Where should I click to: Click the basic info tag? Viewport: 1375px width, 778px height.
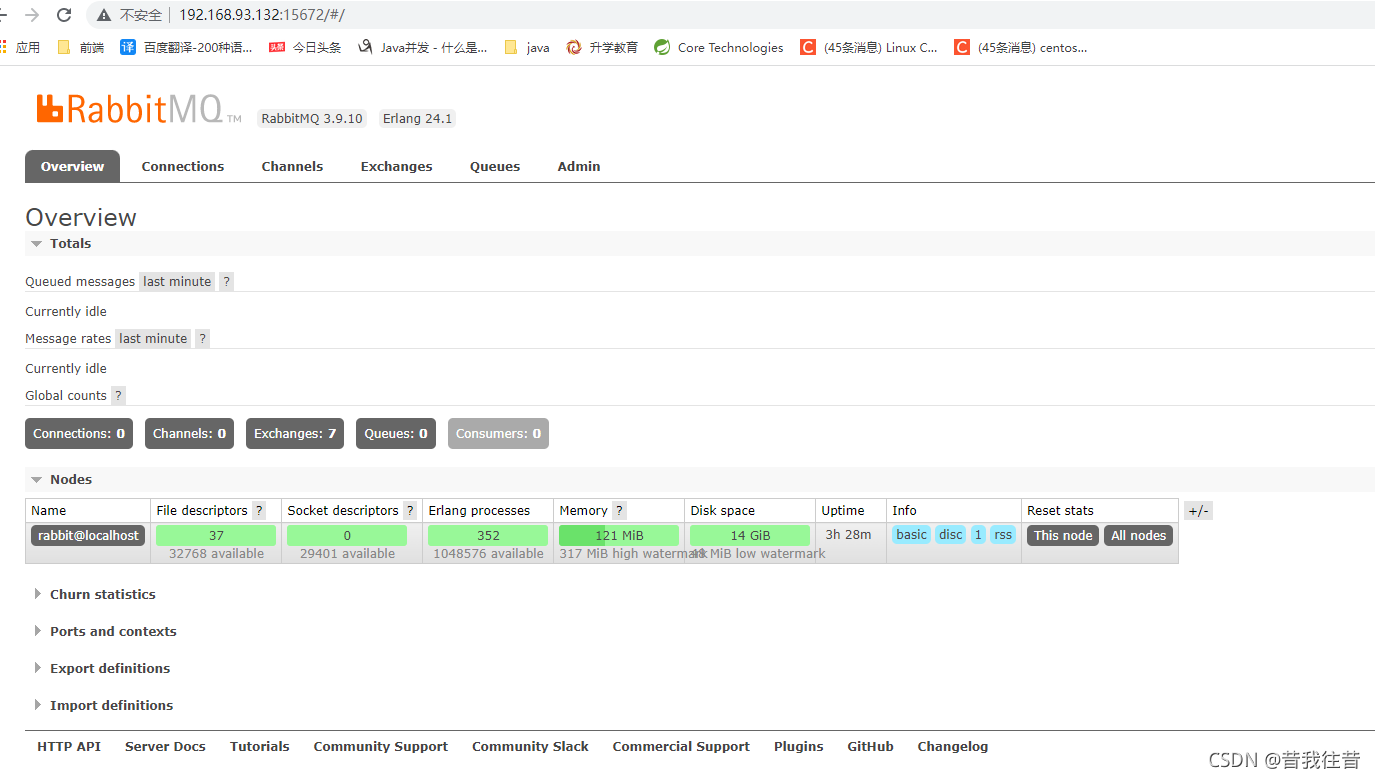pos(911,535)
